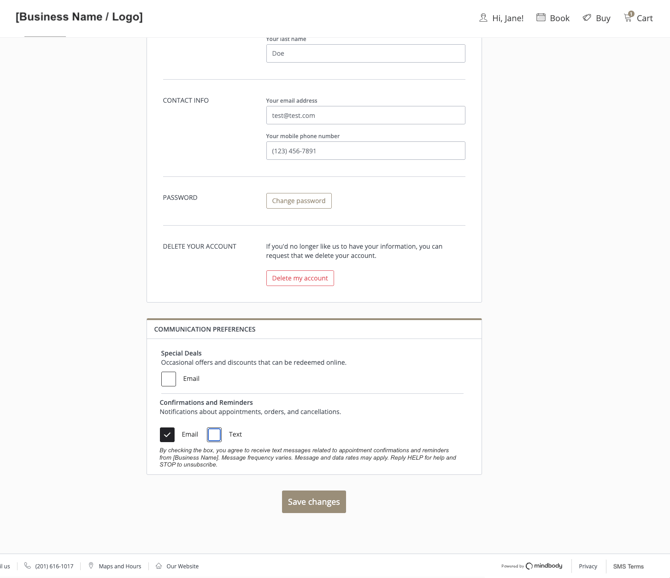Screen dimensions: 670x578
Task: Click the calendar icon next to Book
Action: [x=541, y=17]
